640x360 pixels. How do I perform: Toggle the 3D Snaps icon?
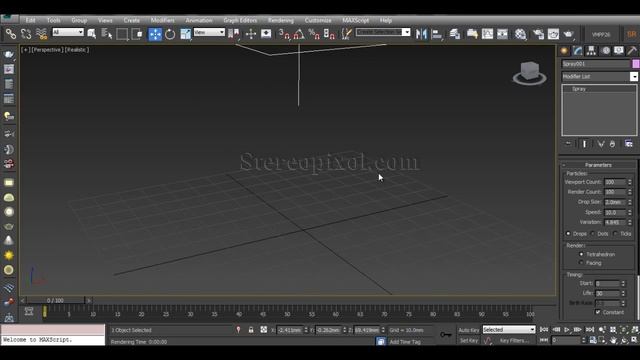pos(283,34)
